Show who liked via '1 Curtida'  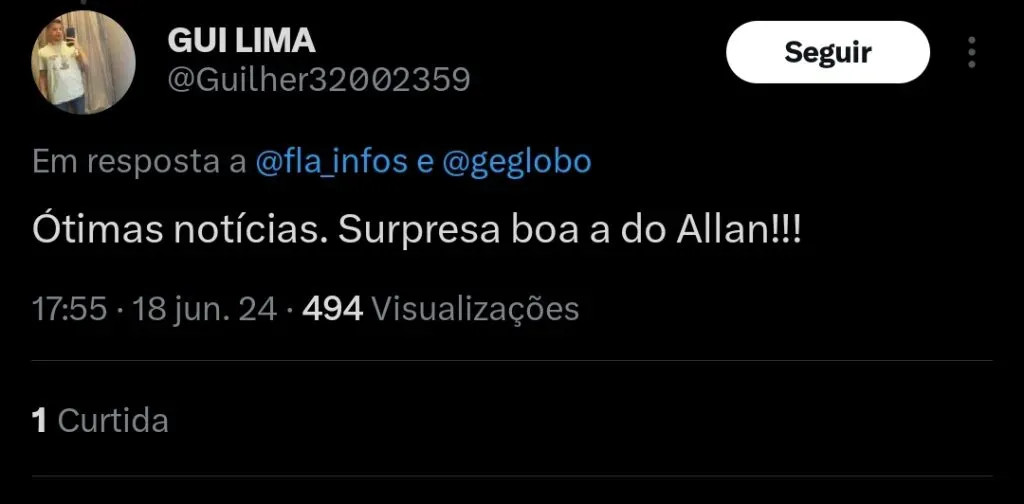100,420
